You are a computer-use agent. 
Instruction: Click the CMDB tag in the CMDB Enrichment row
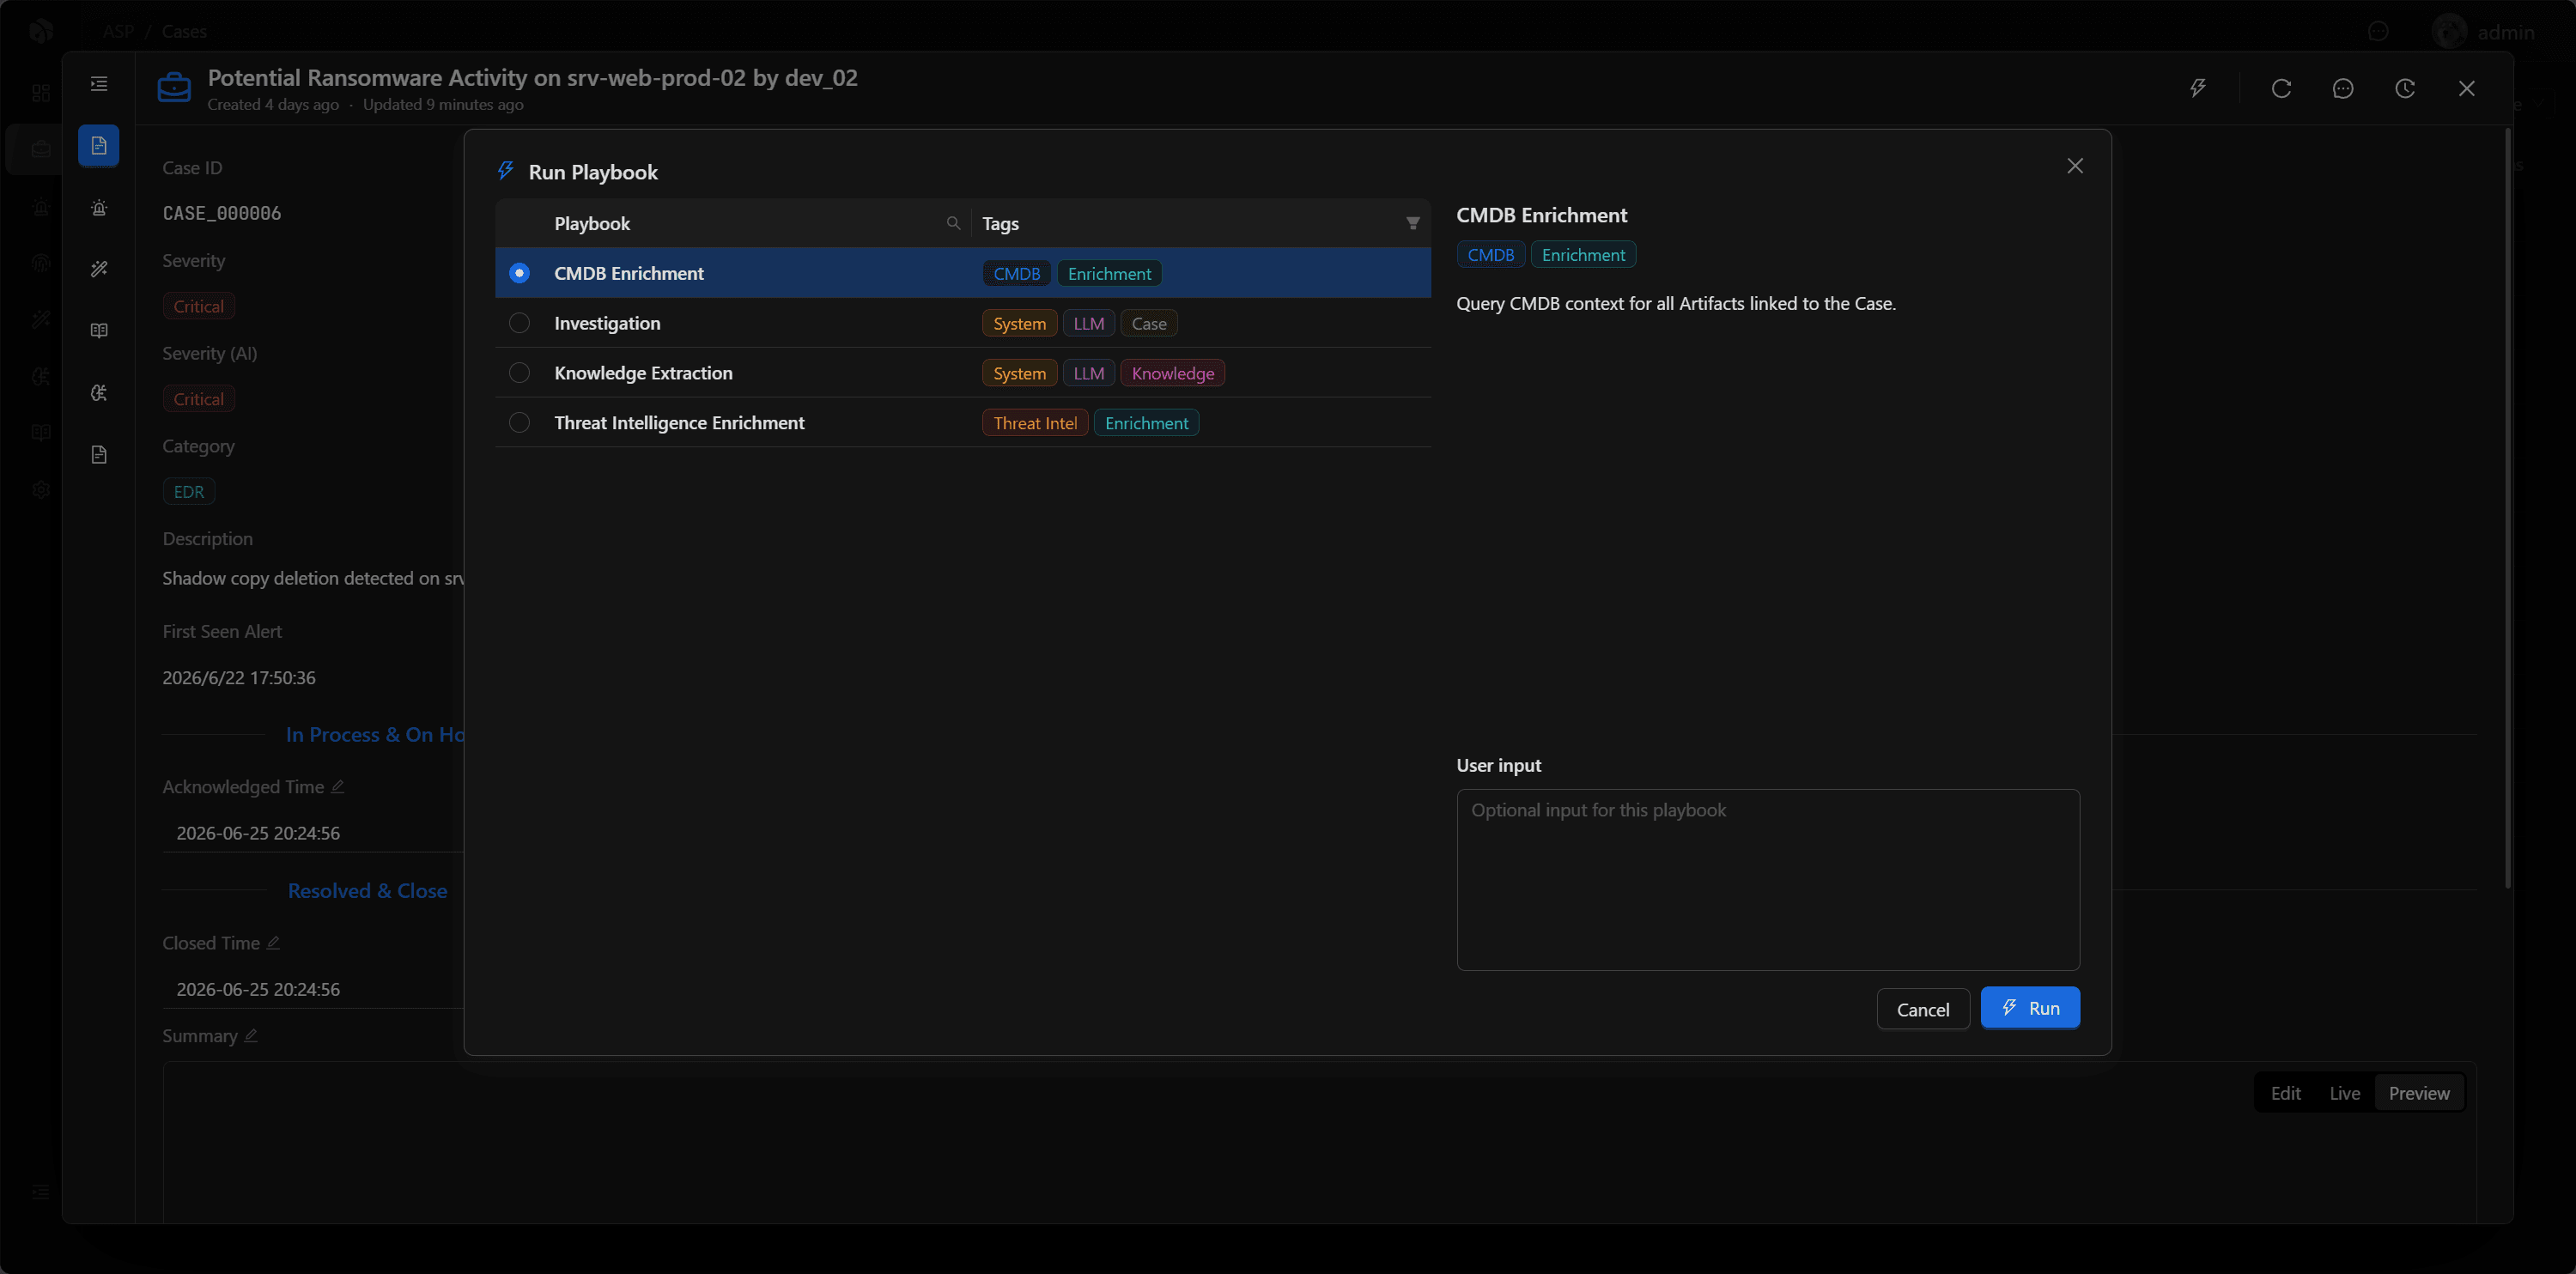click(1016, 273)
